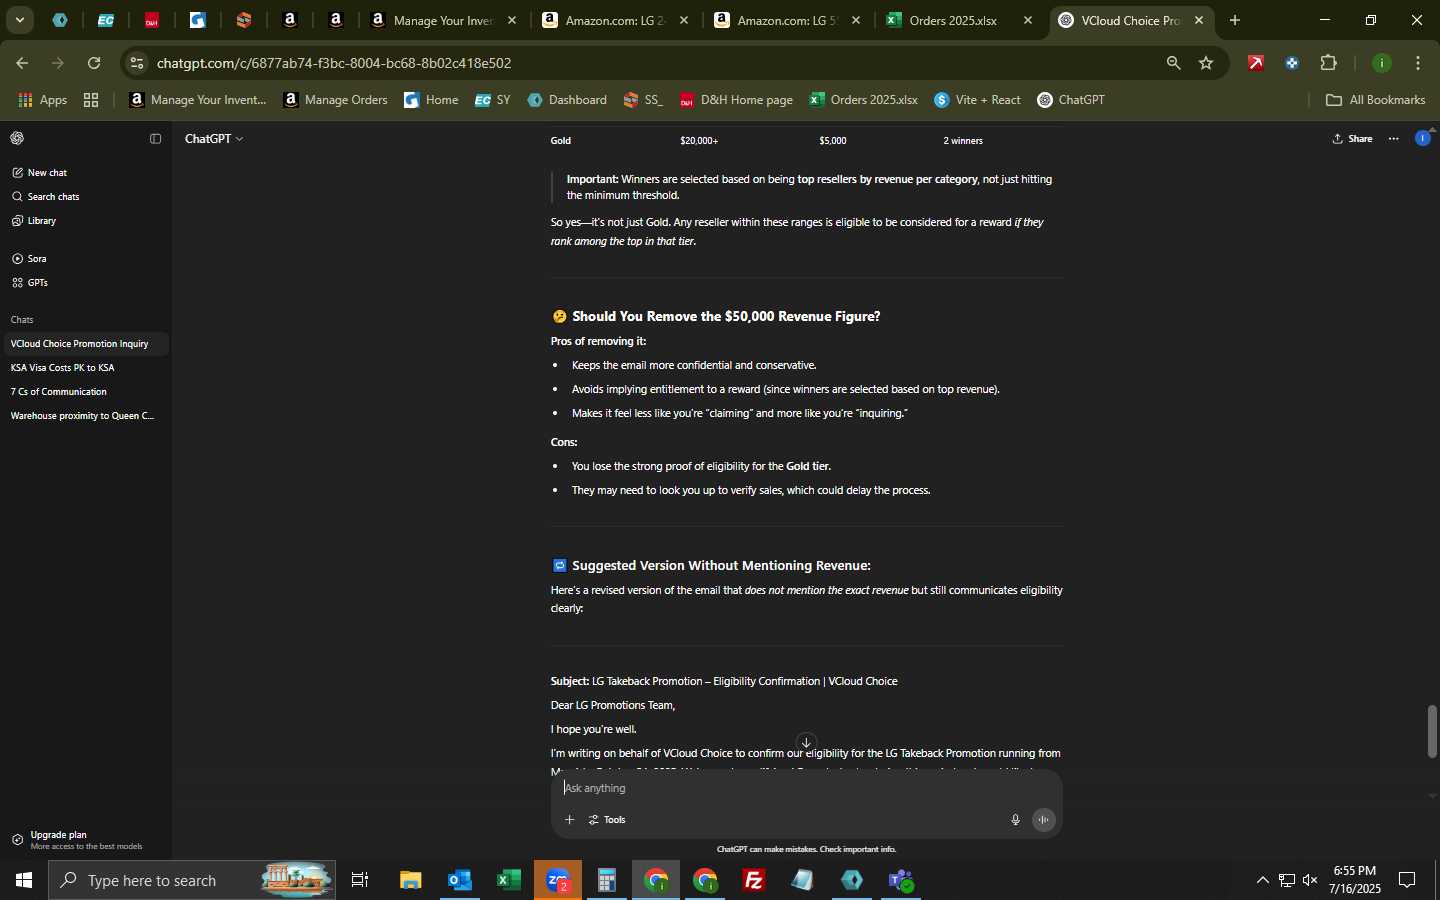
Task: Open the All Bookmarks folder
Action: [1375, 100]
